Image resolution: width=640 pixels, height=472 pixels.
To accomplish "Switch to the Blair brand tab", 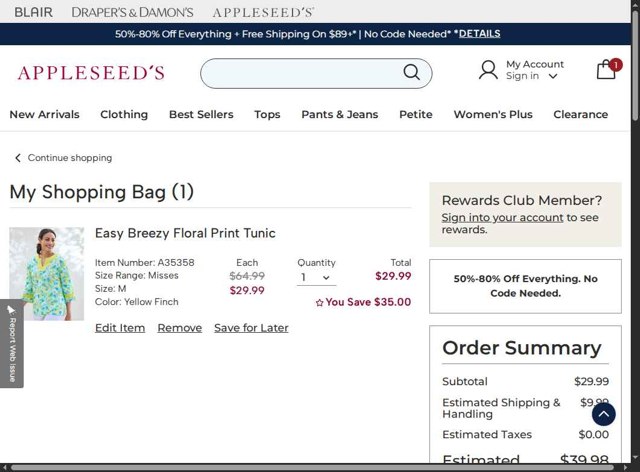I will pos(33,12).
